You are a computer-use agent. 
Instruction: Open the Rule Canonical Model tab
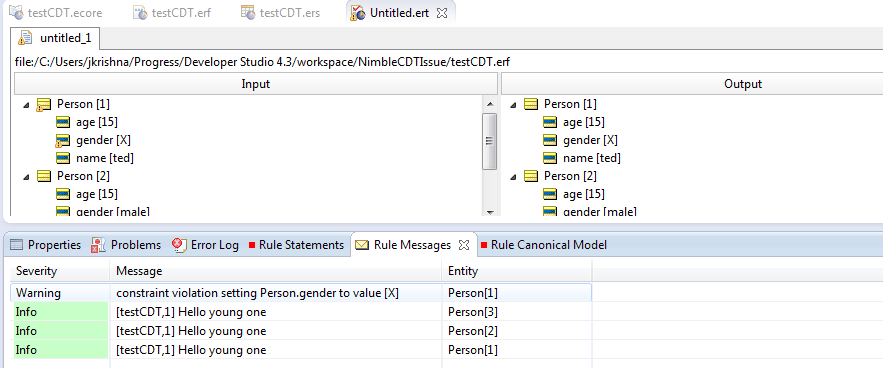coord(544,245)
